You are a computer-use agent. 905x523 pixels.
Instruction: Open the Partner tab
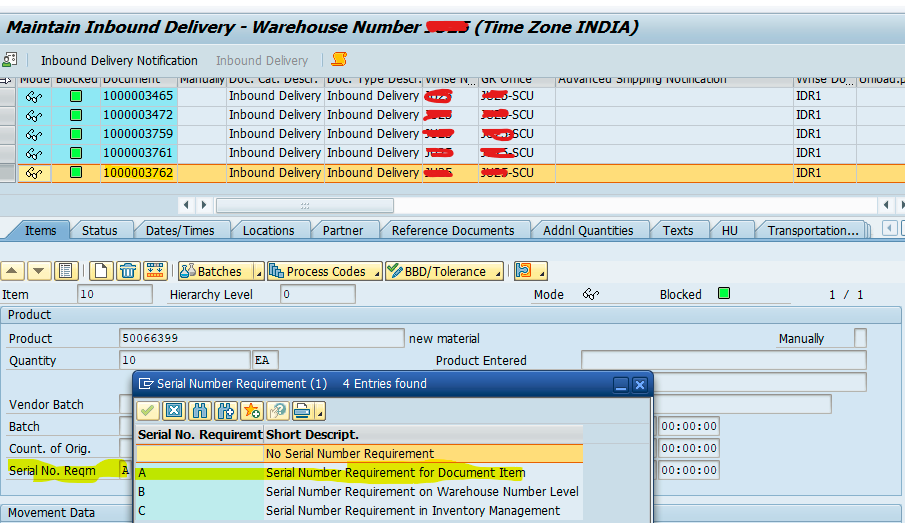tap(343, 230)
